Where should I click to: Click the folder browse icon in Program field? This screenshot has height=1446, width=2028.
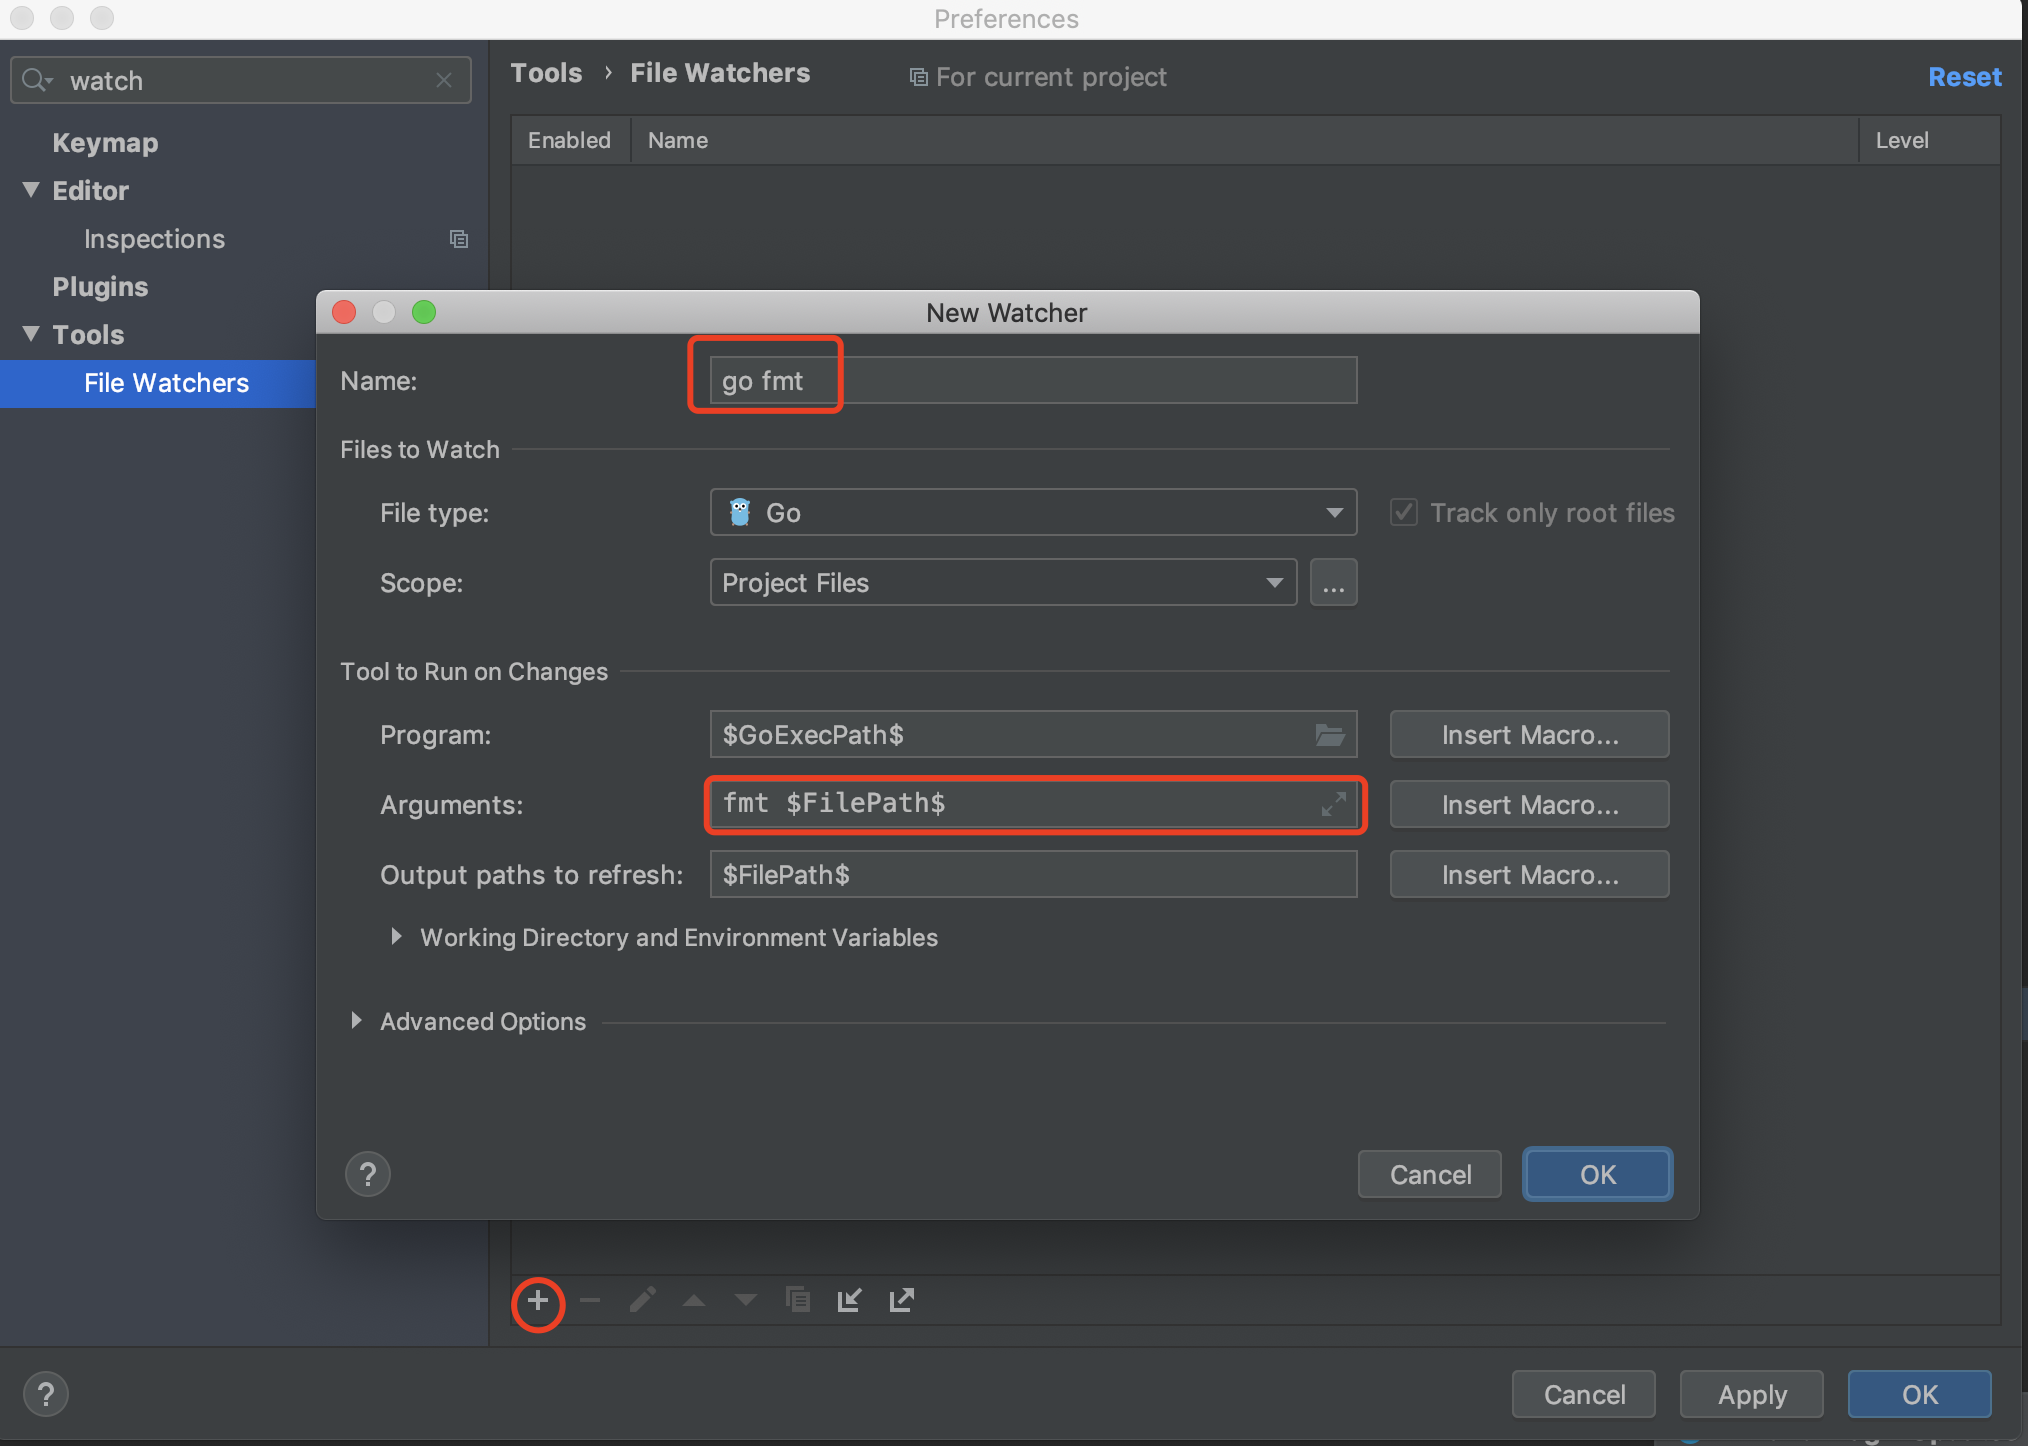click(1329, 735)
